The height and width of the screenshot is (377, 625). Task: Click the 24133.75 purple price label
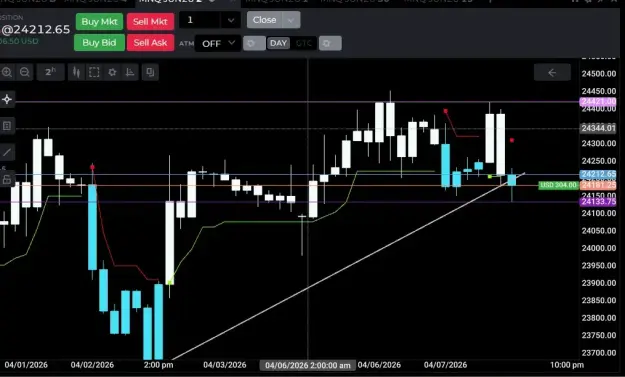(598, 202)
